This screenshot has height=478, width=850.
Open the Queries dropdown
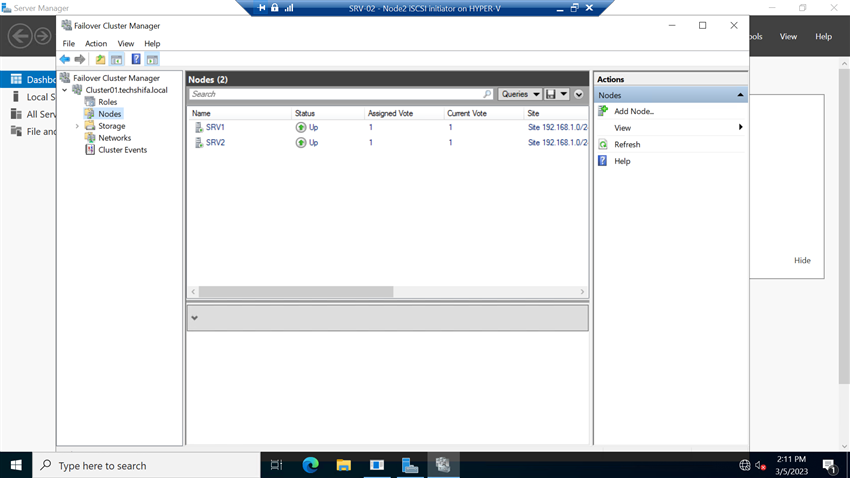click(x=520, y=94)
